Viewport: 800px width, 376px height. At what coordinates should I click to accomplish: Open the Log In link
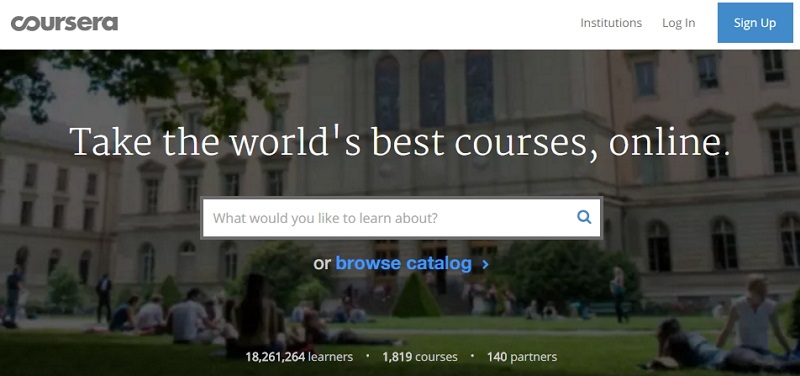point(679,23)
